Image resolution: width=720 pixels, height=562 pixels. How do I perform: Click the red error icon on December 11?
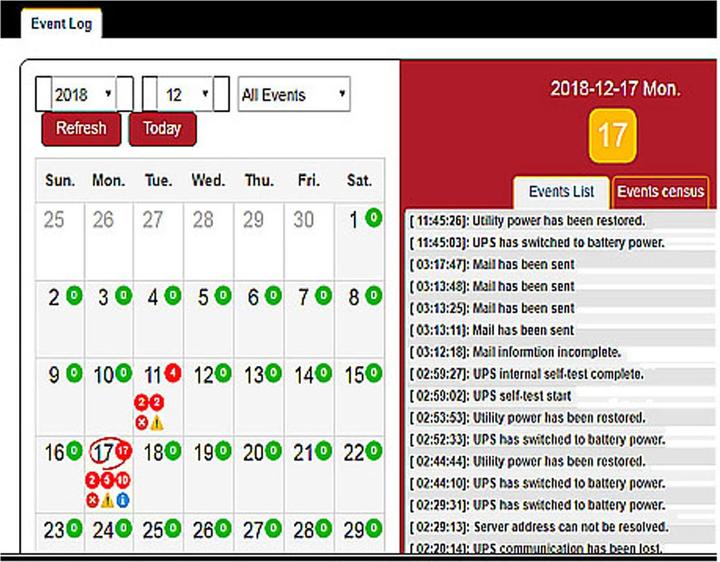[141, 423]
